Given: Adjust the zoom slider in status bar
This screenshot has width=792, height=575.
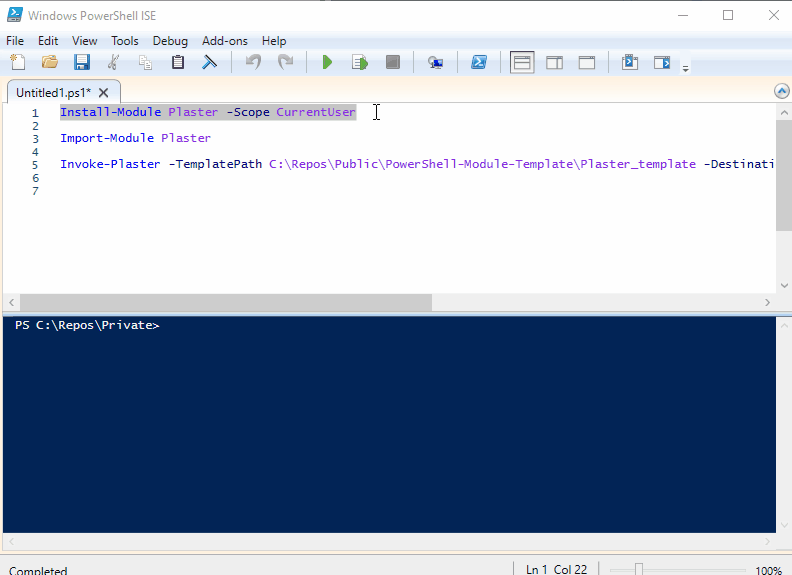Looking at the screenshot, I should [x=639, y=569].
